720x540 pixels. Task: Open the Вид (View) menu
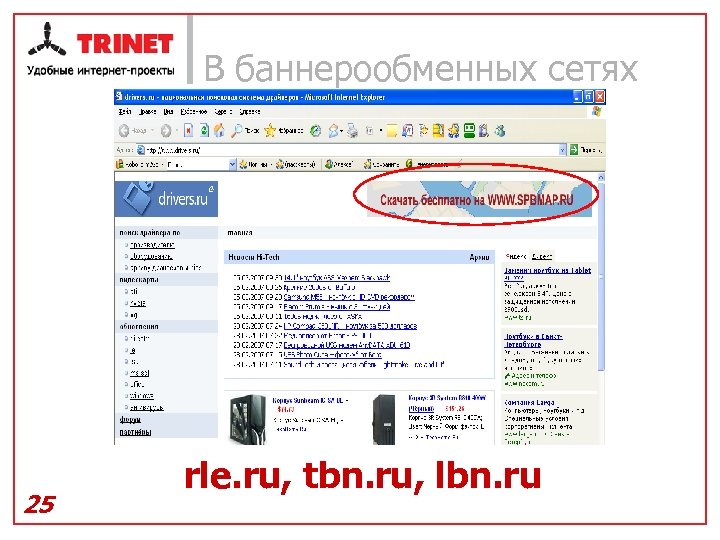click(x=169, y=112)
